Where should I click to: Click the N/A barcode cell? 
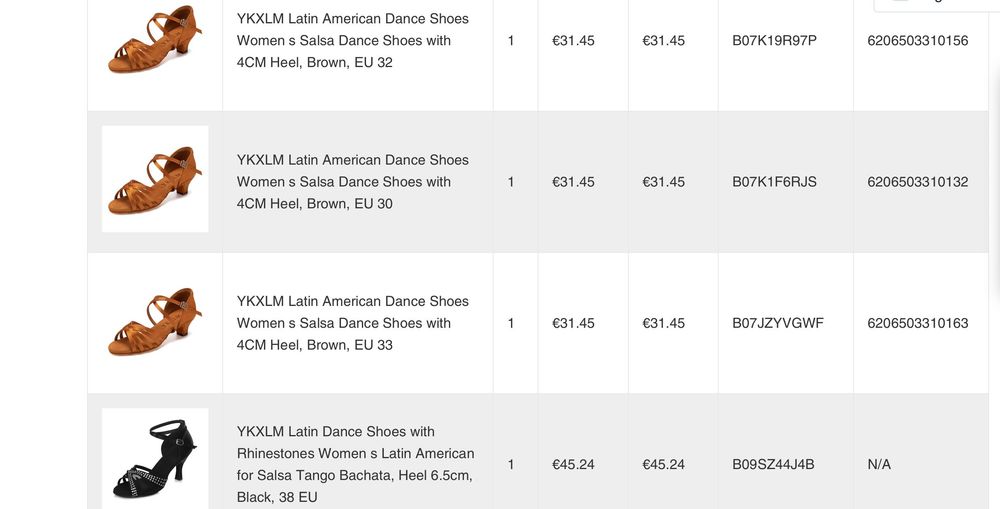(x=879, y=464)
